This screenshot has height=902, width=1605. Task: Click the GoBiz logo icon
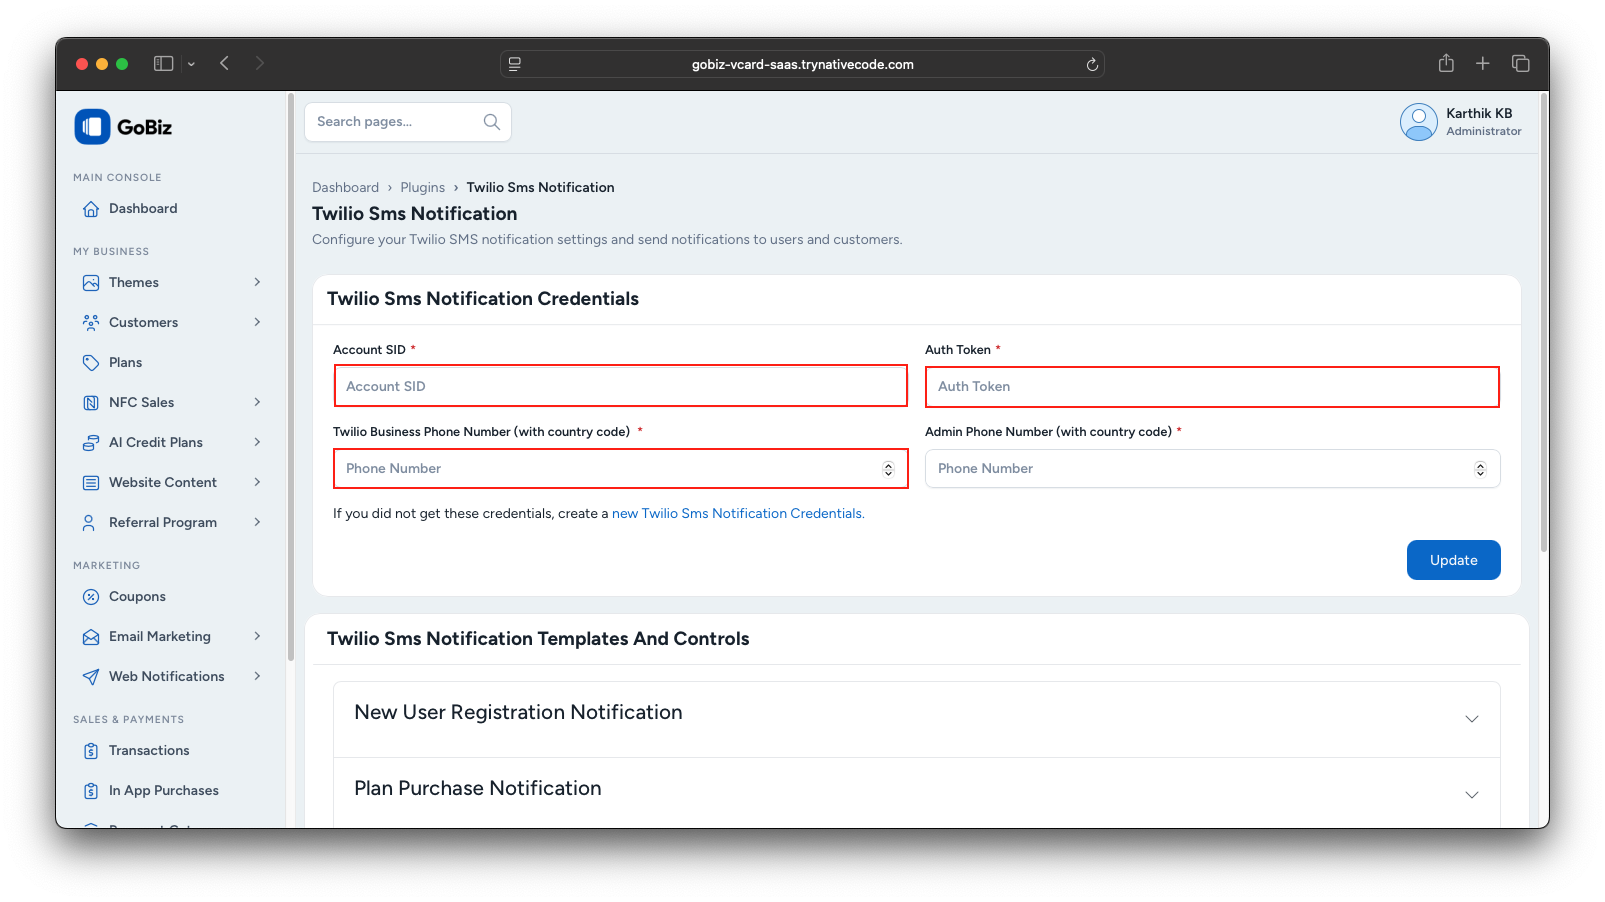[x=92, y=127]
